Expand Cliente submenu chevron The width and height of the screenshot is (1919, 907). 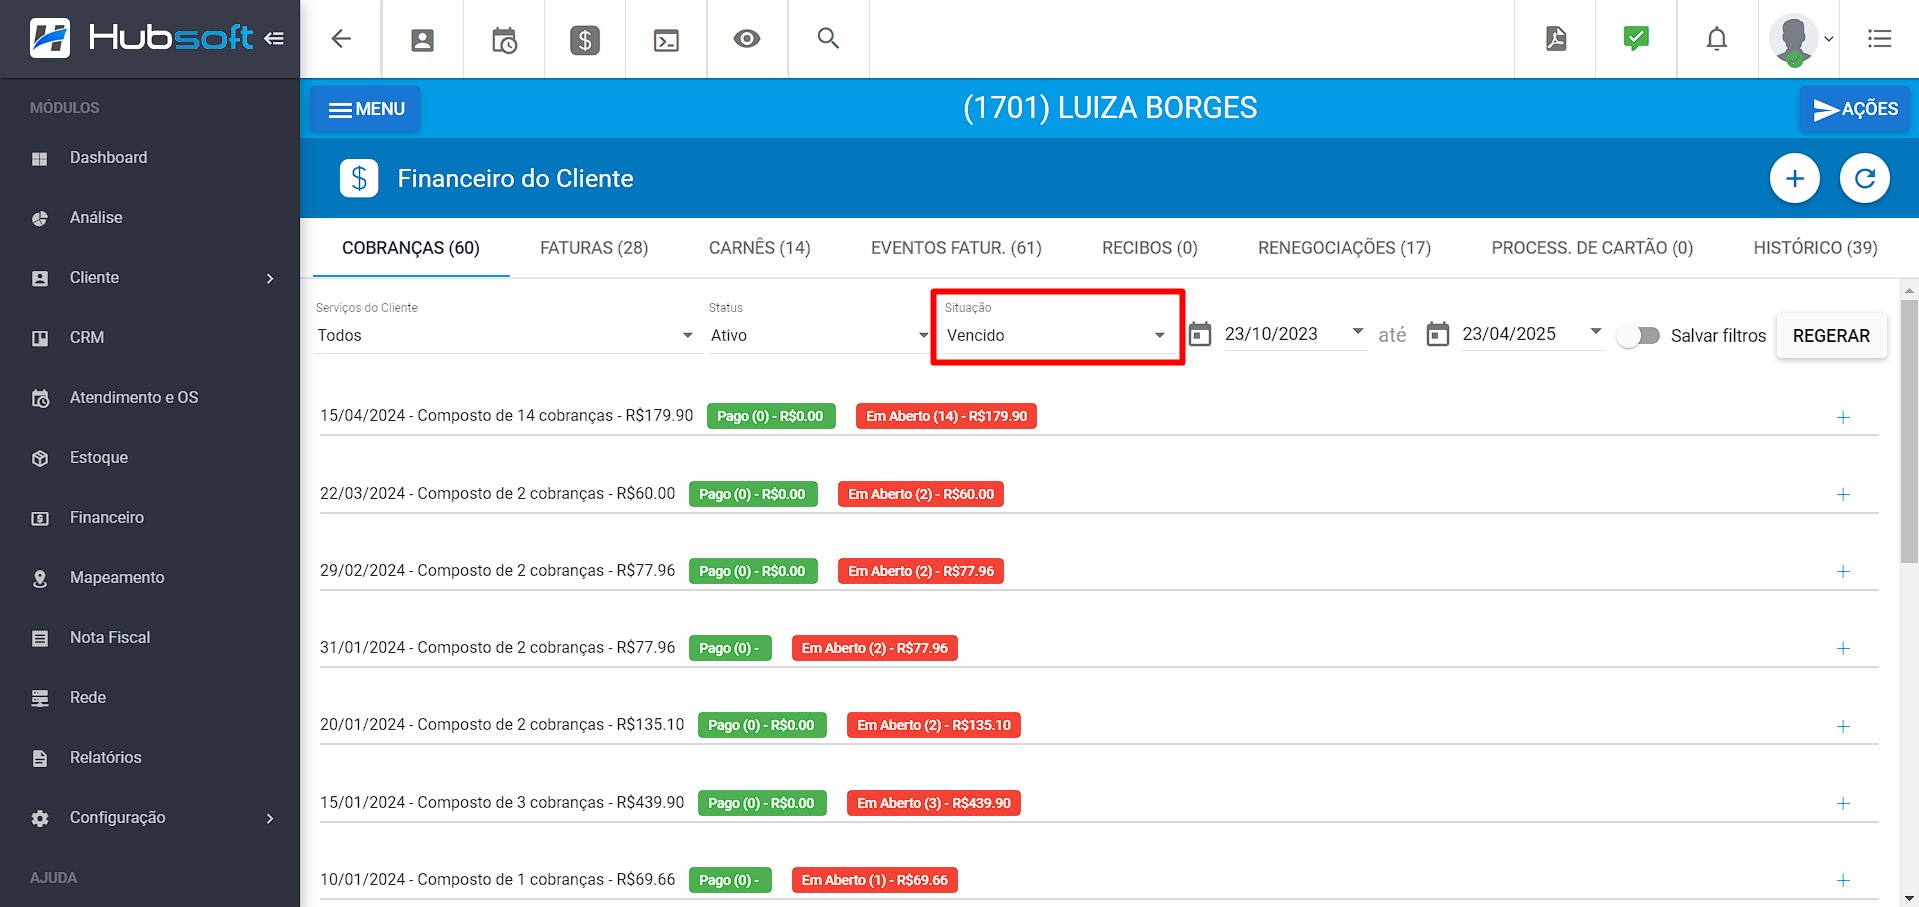(x=270, y=278)
